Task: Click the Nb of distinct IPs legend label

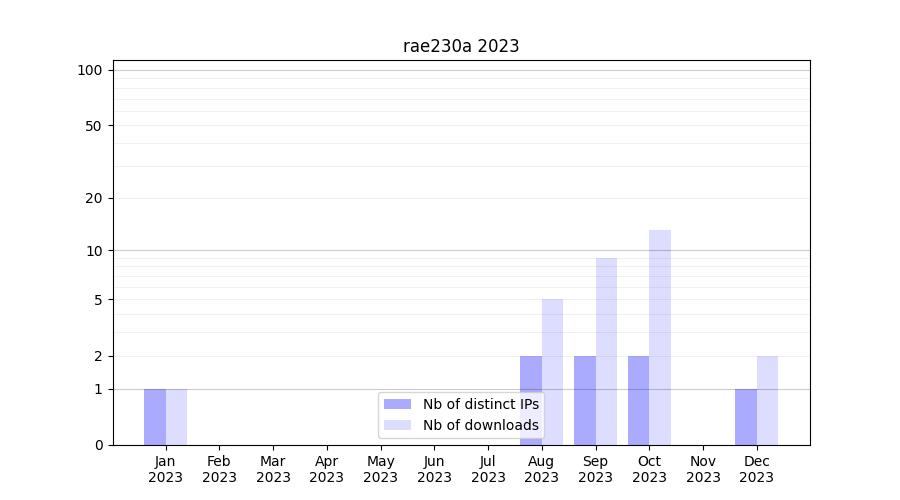Action: click(481, 404)
